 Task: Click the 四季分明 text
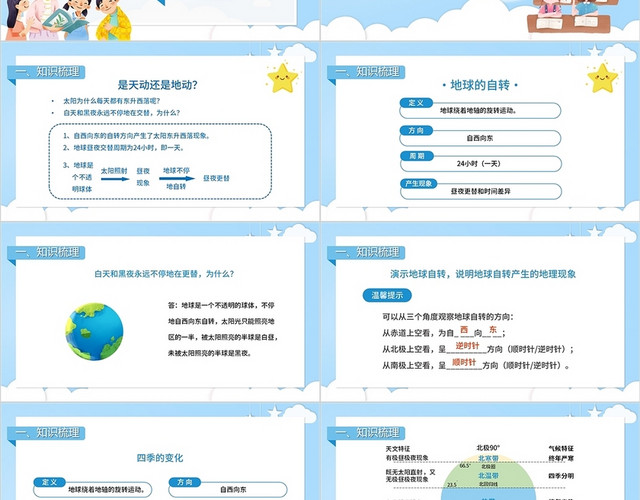tap(561, 476)
